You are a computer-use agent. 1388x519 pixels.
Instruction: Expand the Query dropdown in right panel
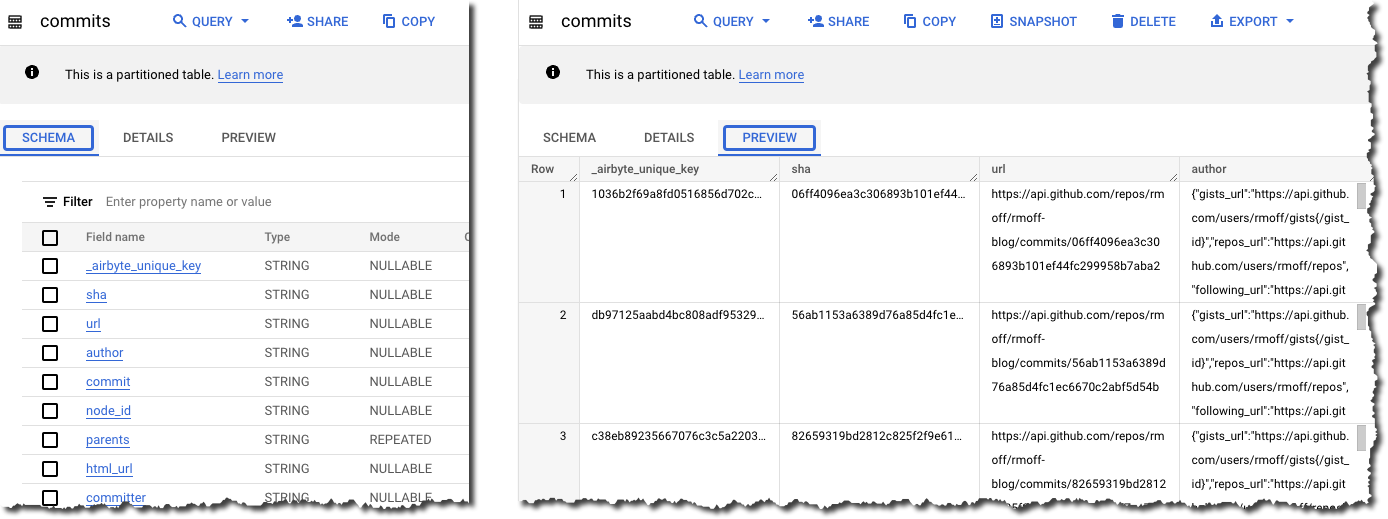[766, 21]
